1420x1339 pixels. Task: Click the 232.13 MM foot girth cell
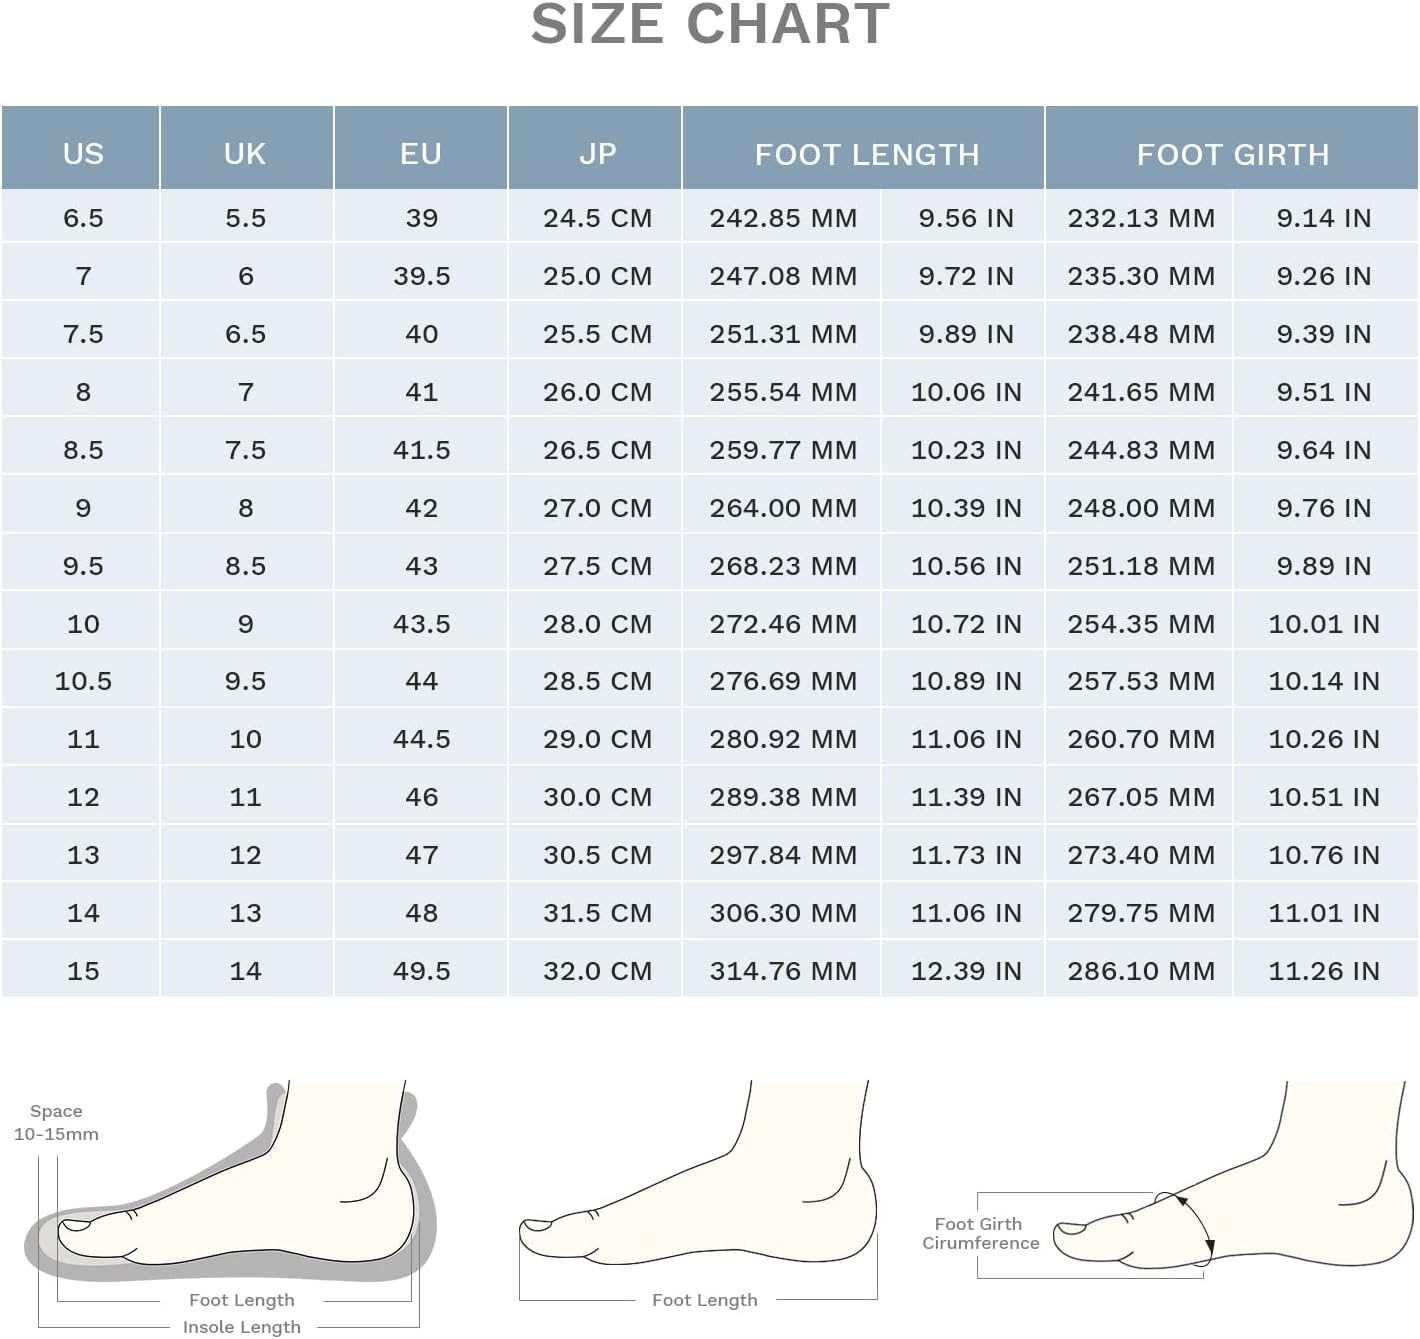(1141, 218)
